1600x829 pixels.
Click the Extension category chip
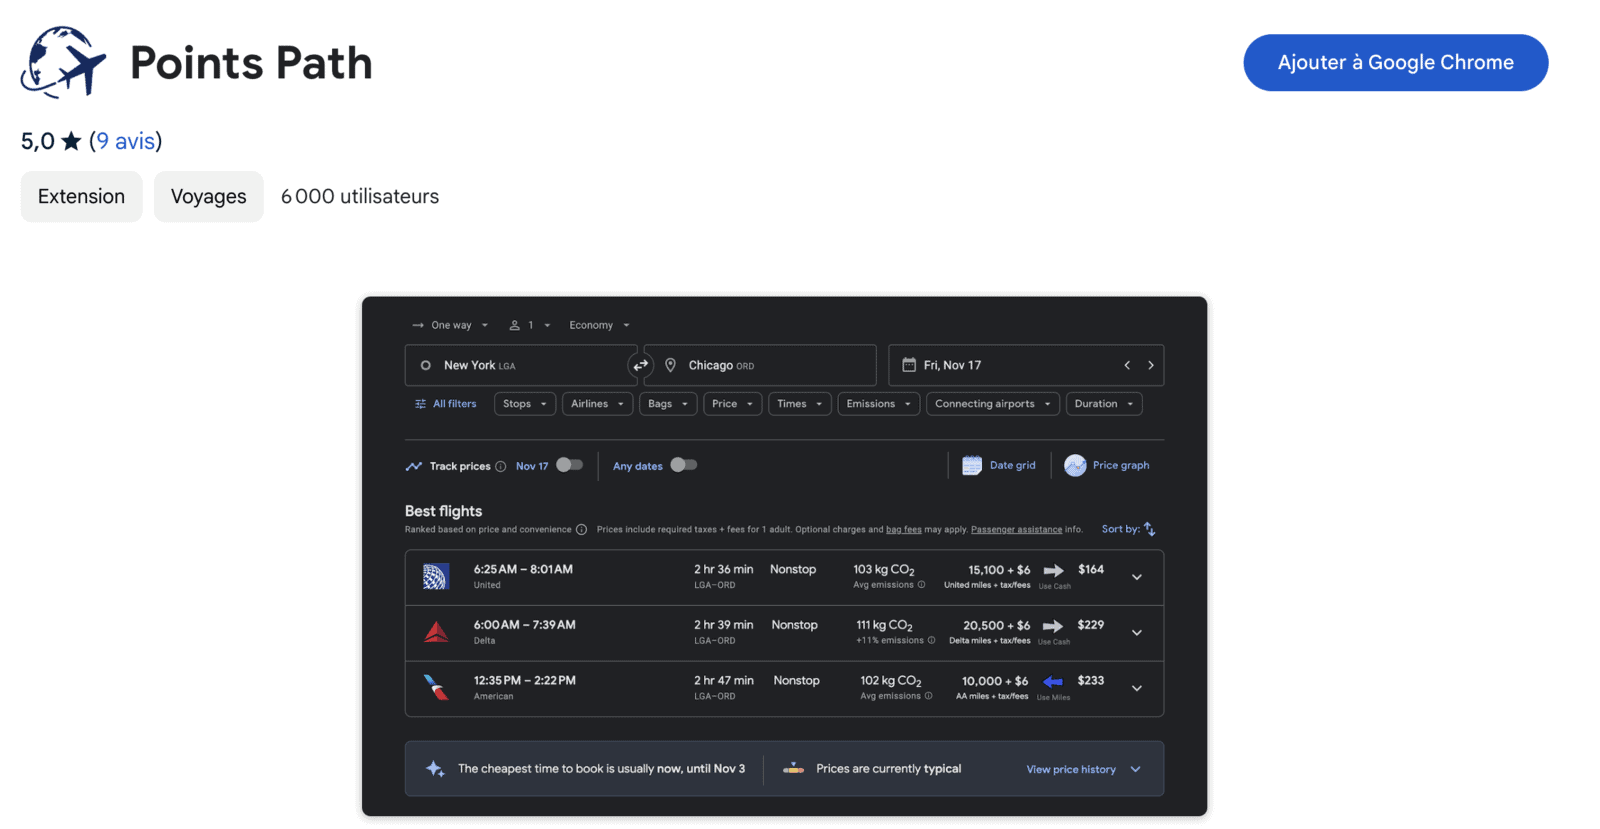point(81,196)
